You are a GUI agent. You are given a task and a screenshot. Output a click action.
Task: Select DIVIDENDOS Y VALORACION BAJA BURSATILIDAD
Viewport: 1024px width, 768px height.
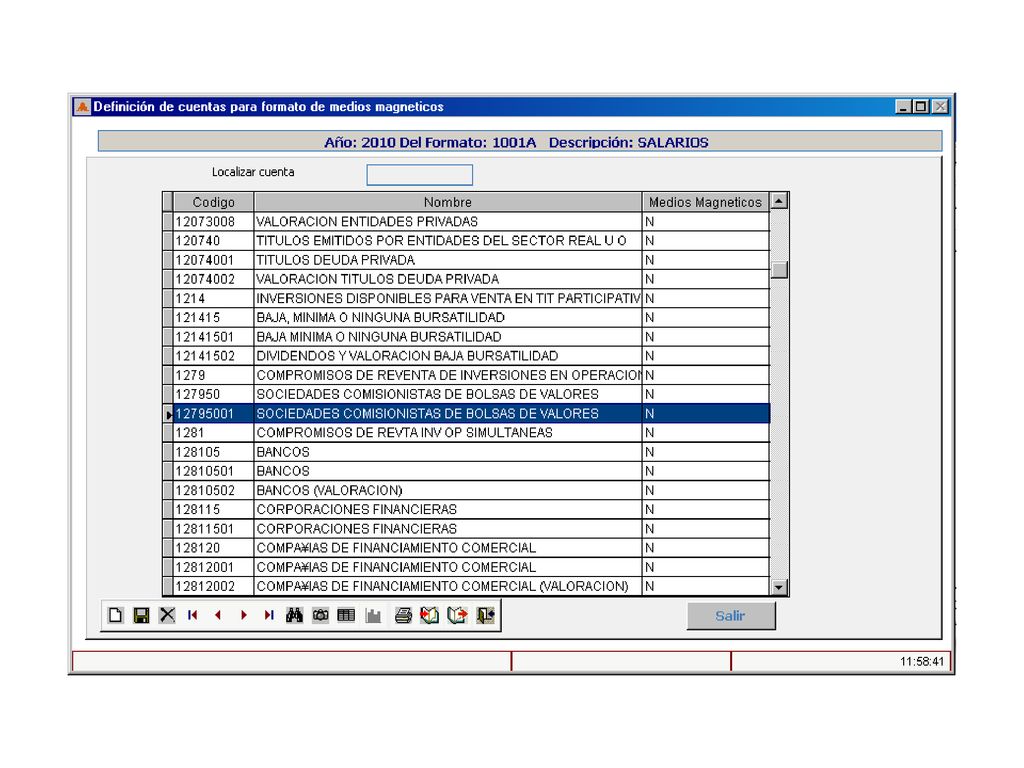448,356
